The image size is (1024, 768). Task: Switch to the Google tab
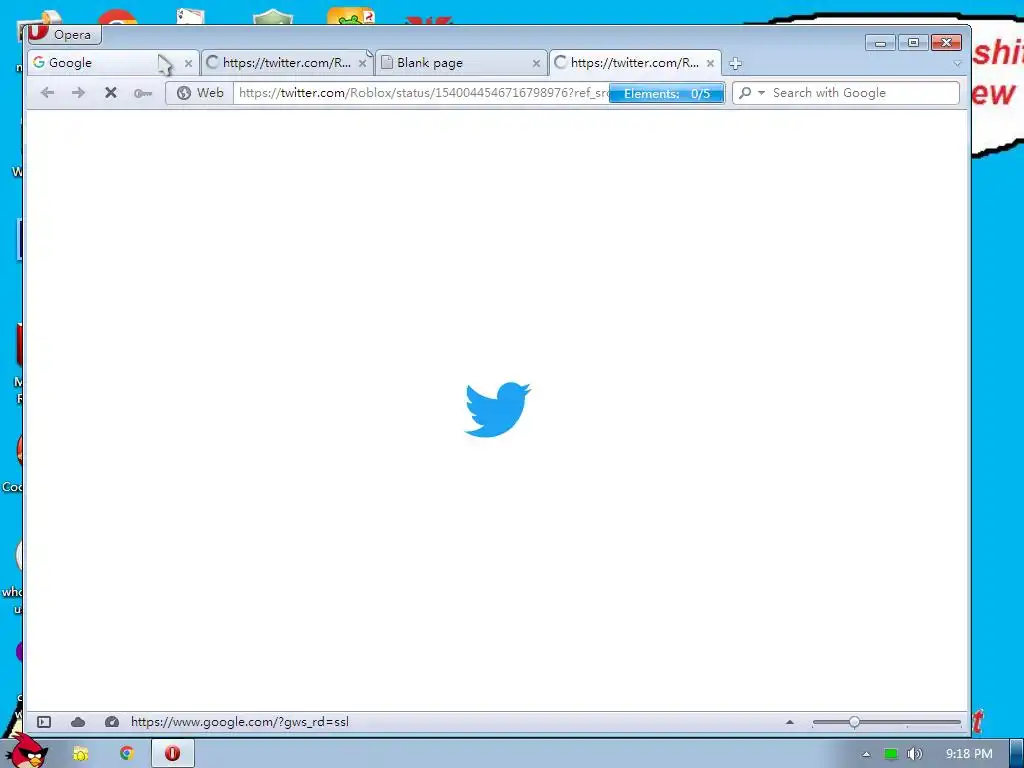coord(112,63)
